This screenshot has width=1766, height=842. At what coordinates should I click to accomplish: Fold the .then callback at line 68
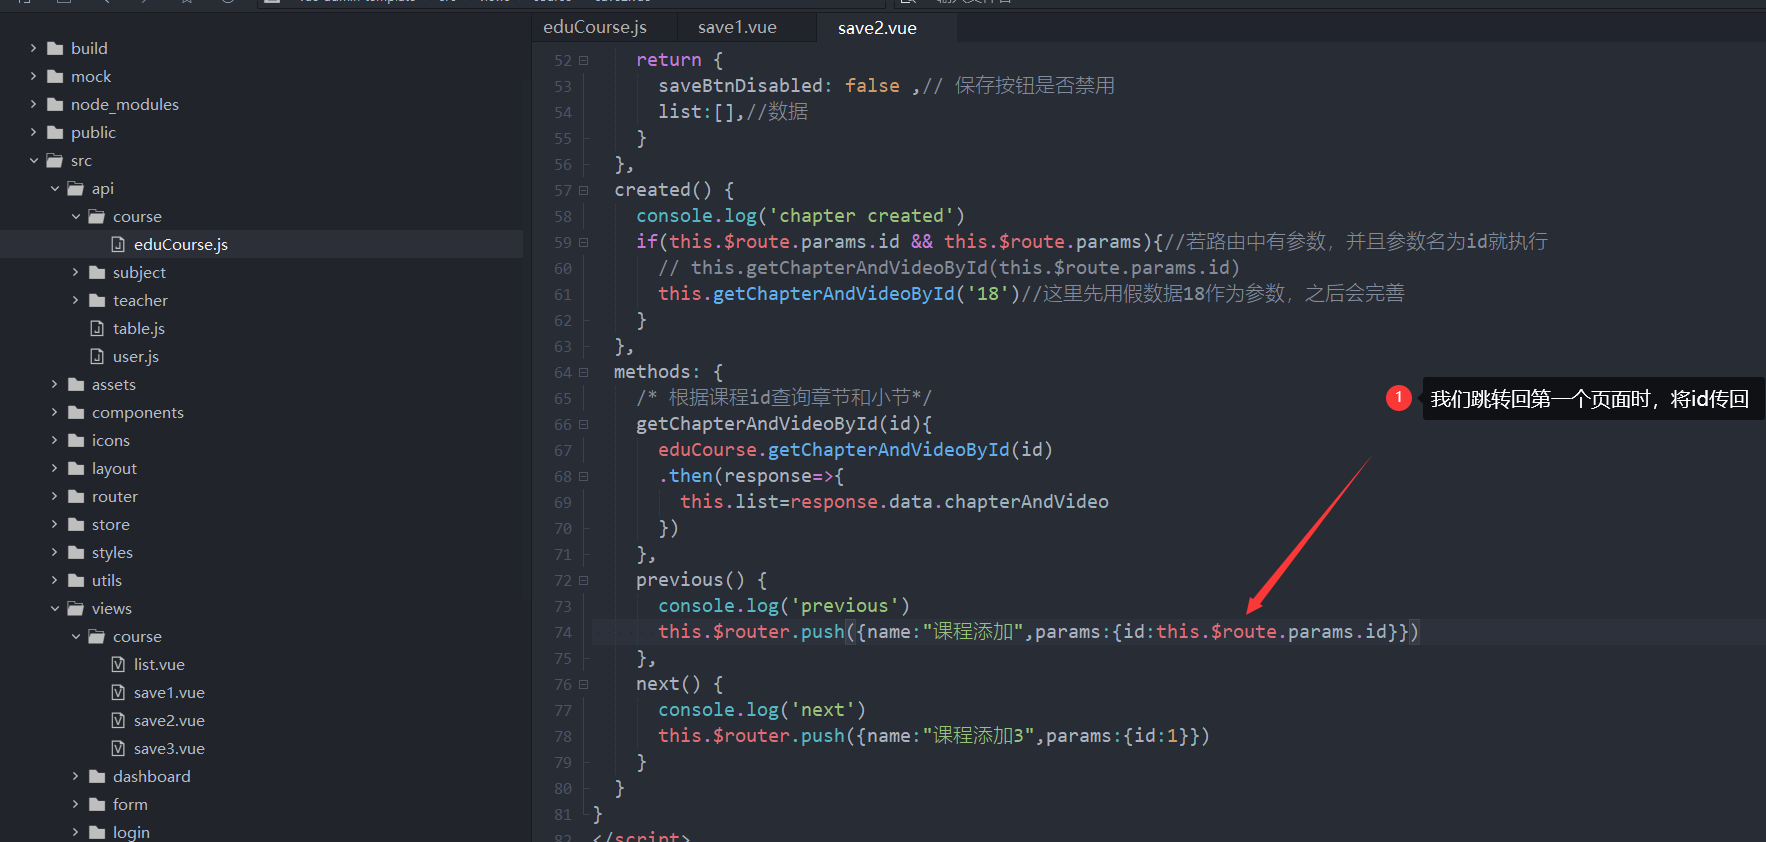point(584,476)
